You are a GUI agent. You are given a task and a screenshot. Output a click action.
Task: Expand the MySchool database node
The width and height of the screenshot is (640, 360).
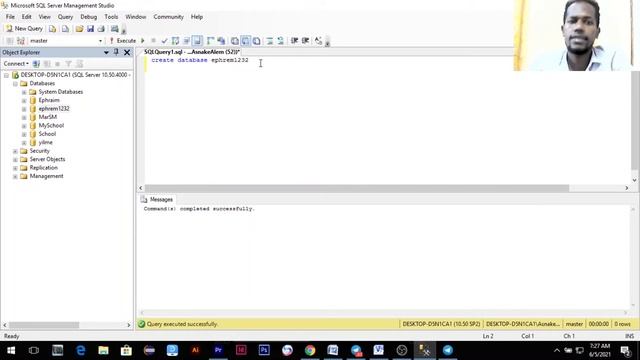pos(24,126)
